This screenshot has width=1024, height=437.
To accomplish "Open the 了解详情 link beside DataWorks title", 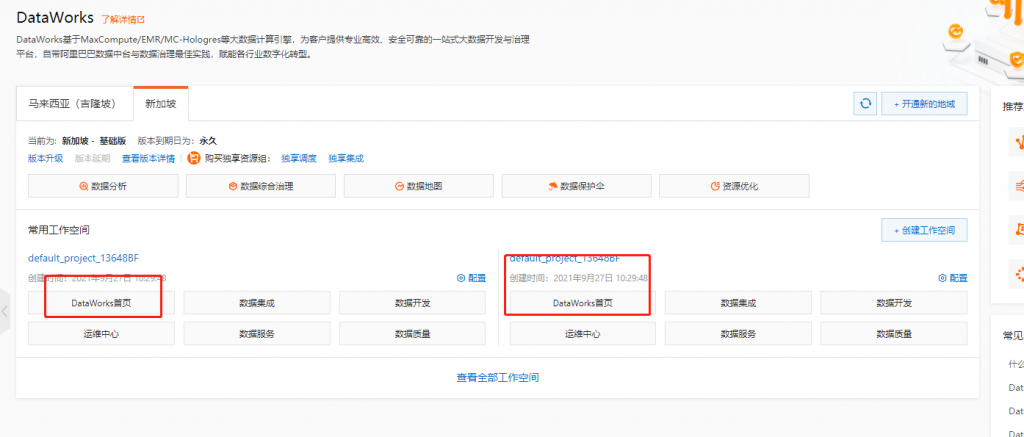I will point(123,19).
